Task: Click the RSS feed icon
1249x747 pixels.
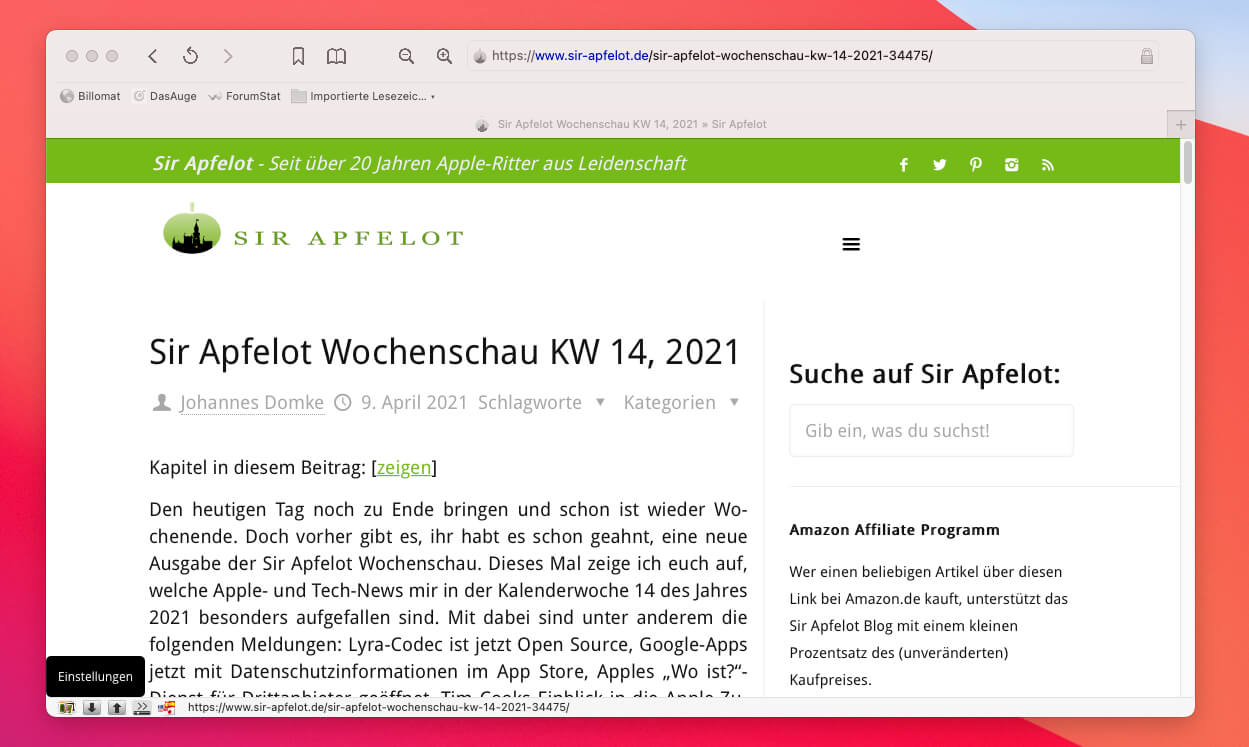Action: coord(1047,165)
